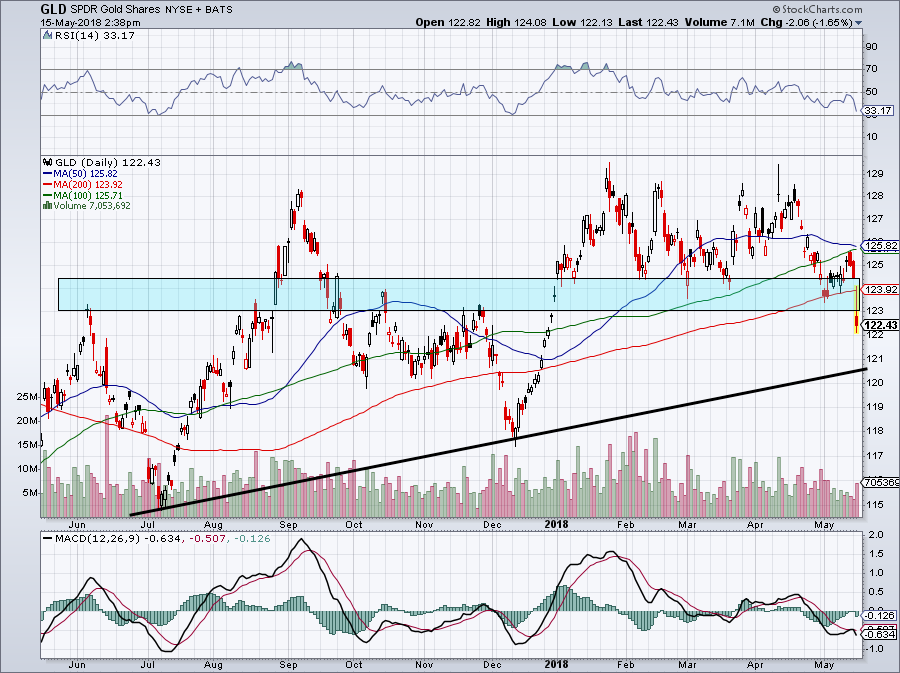Screen dimensions: 900x673
Task: Click the 5M label on the volume axis
Action: (x=29, y=493)
